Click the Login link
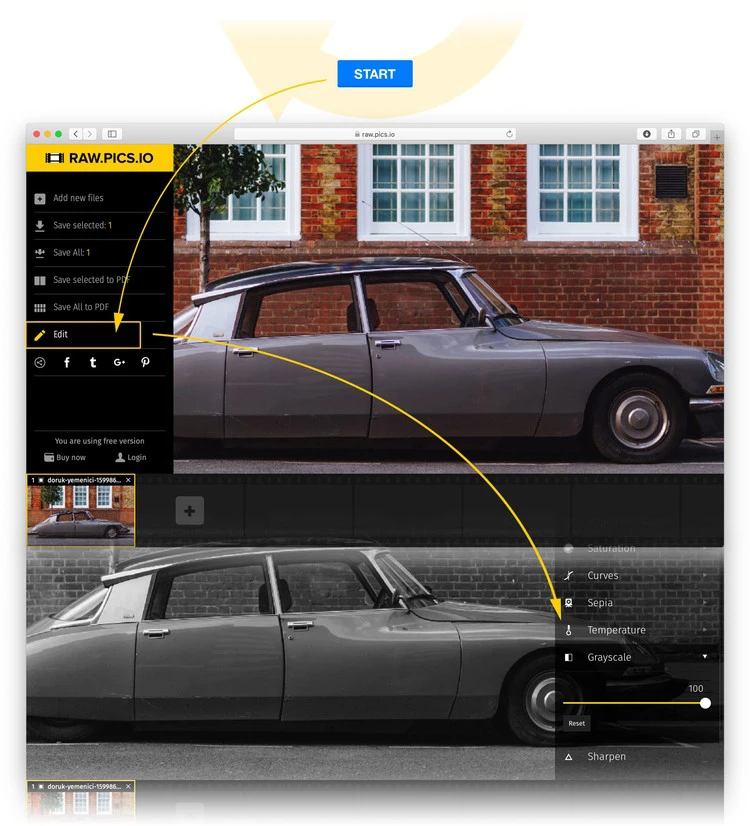The width and height of the screenshot is (750, 826). tap(131, 457)
